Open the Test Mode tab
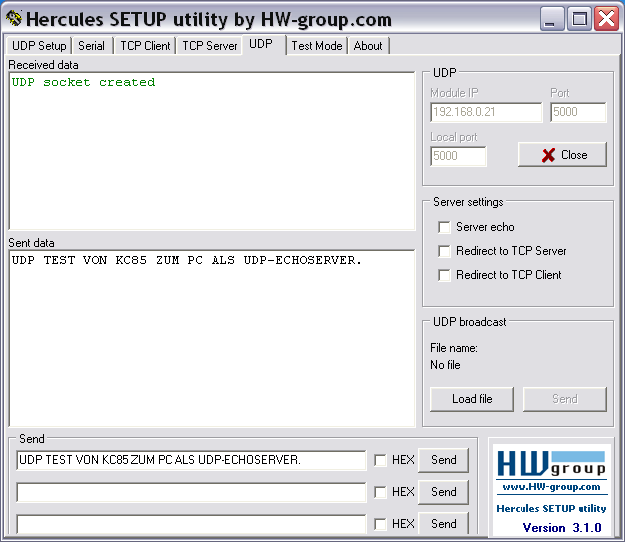The width and height of the screenshot is (625, 542). coord(317,46)
